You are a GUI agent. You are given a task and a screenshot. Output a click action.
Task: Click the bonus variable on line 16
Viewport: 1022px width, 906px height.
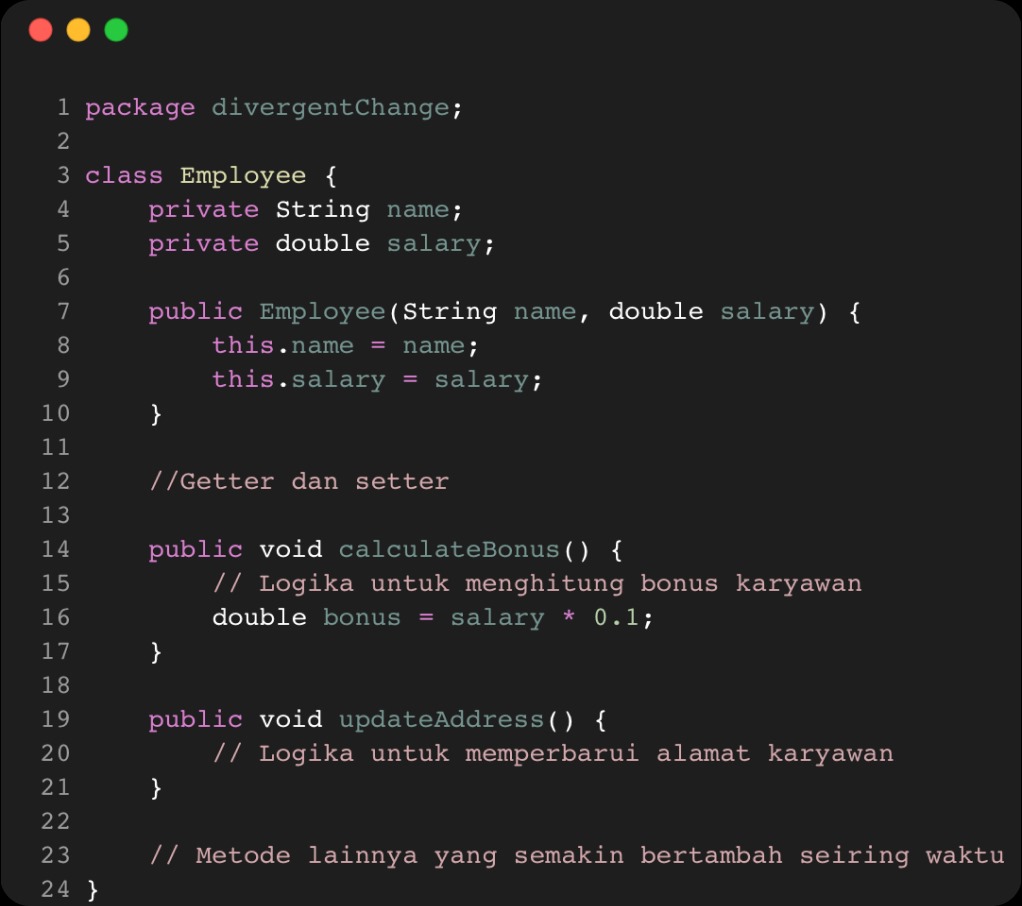[361, 618]
